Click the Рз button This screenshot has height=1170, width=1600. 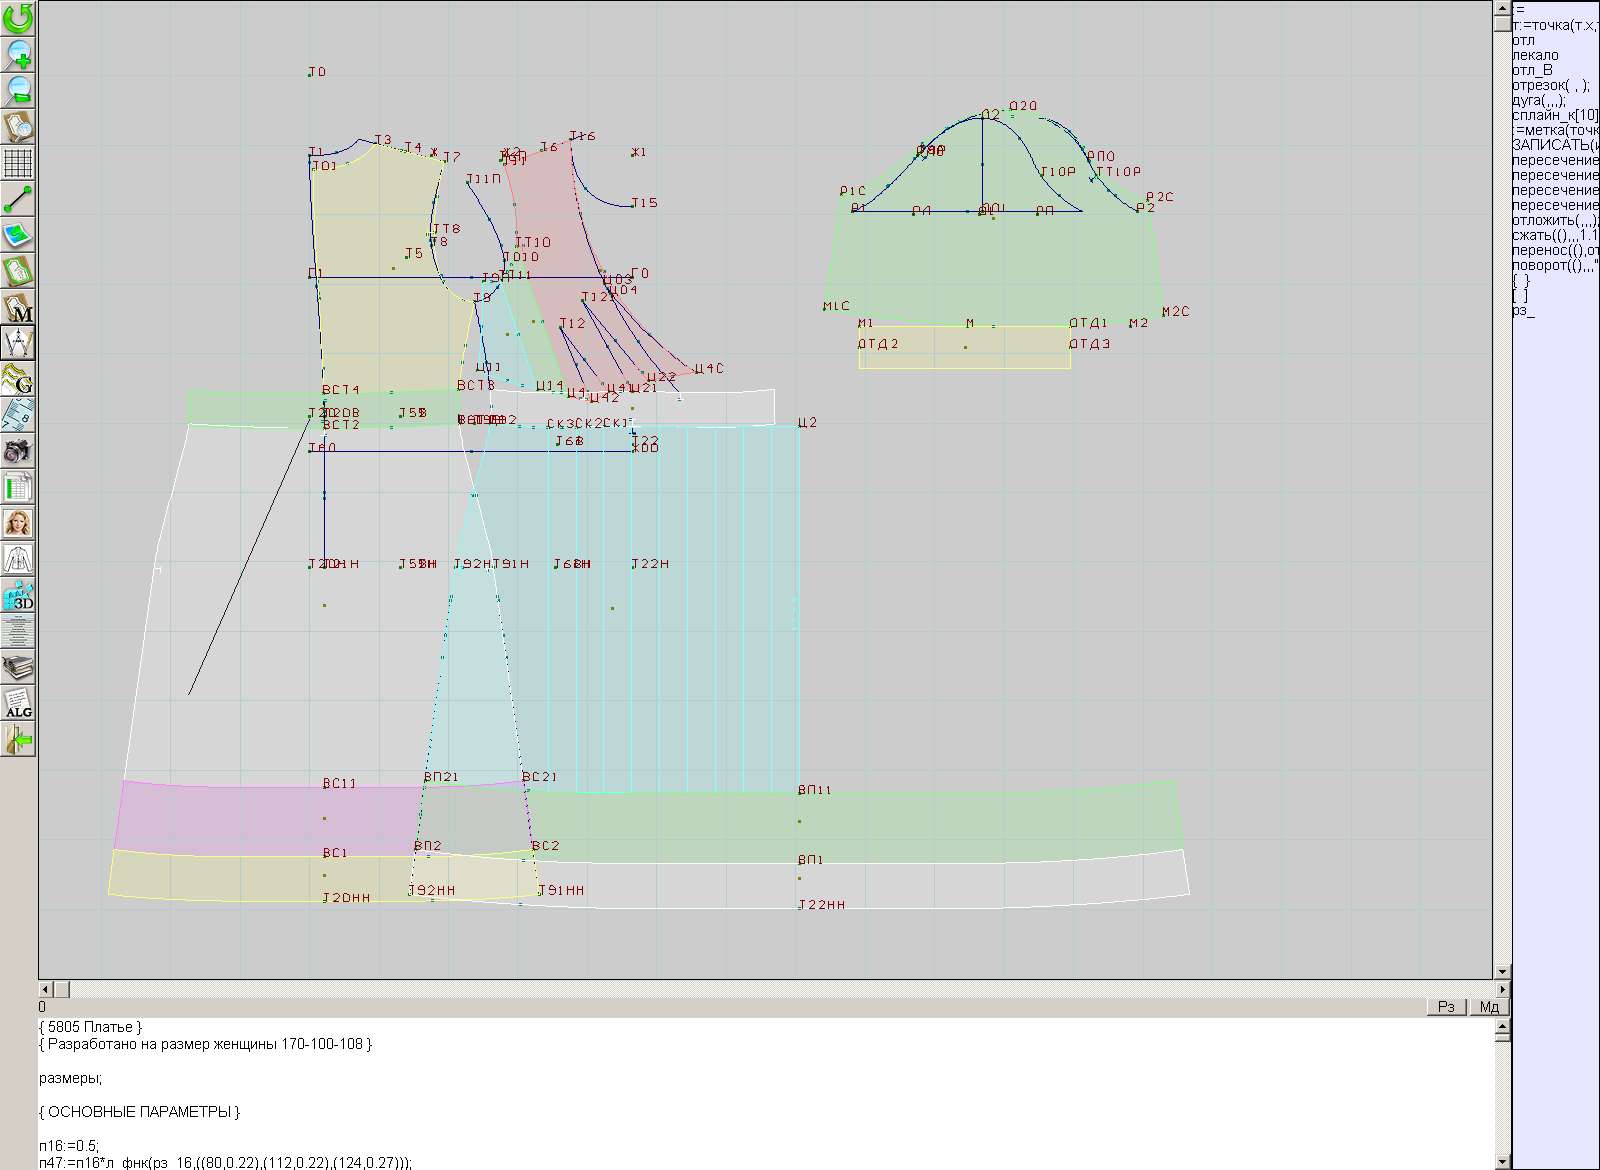coord(1446,1007)
